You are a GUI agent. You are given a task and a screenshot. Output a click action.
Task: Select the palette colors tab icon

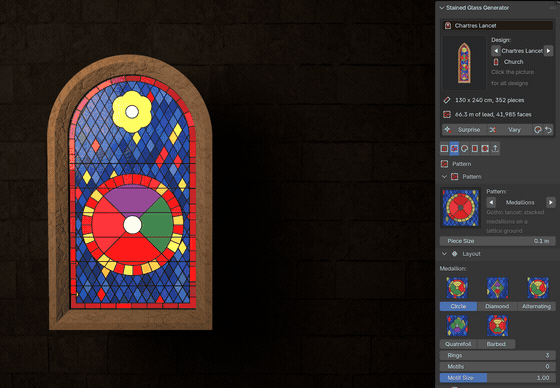pos(465,149)
